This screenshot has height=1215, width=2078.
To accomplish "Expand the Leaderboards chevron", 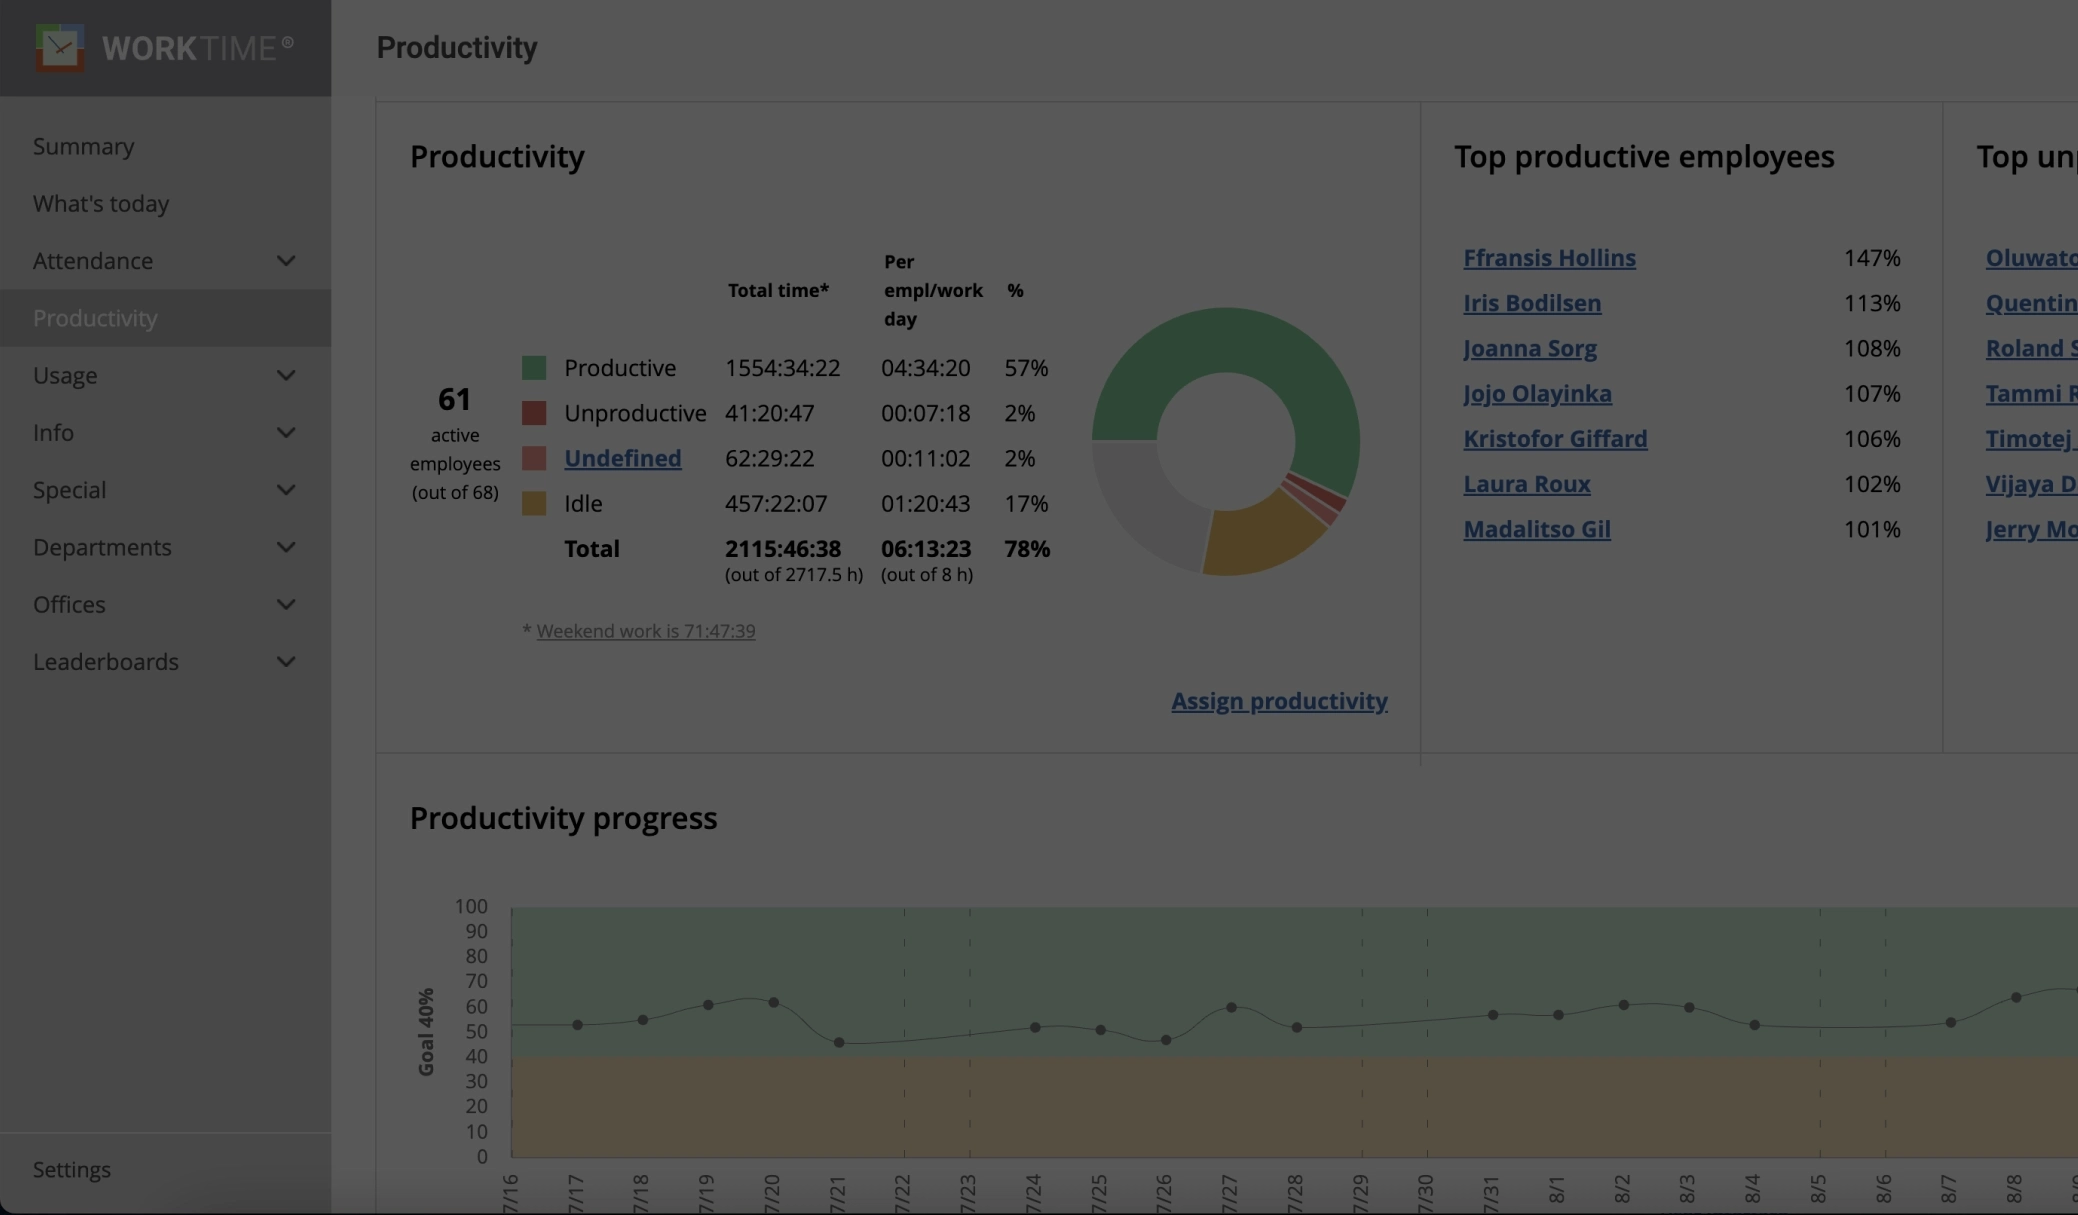I will tap(286, 662).
